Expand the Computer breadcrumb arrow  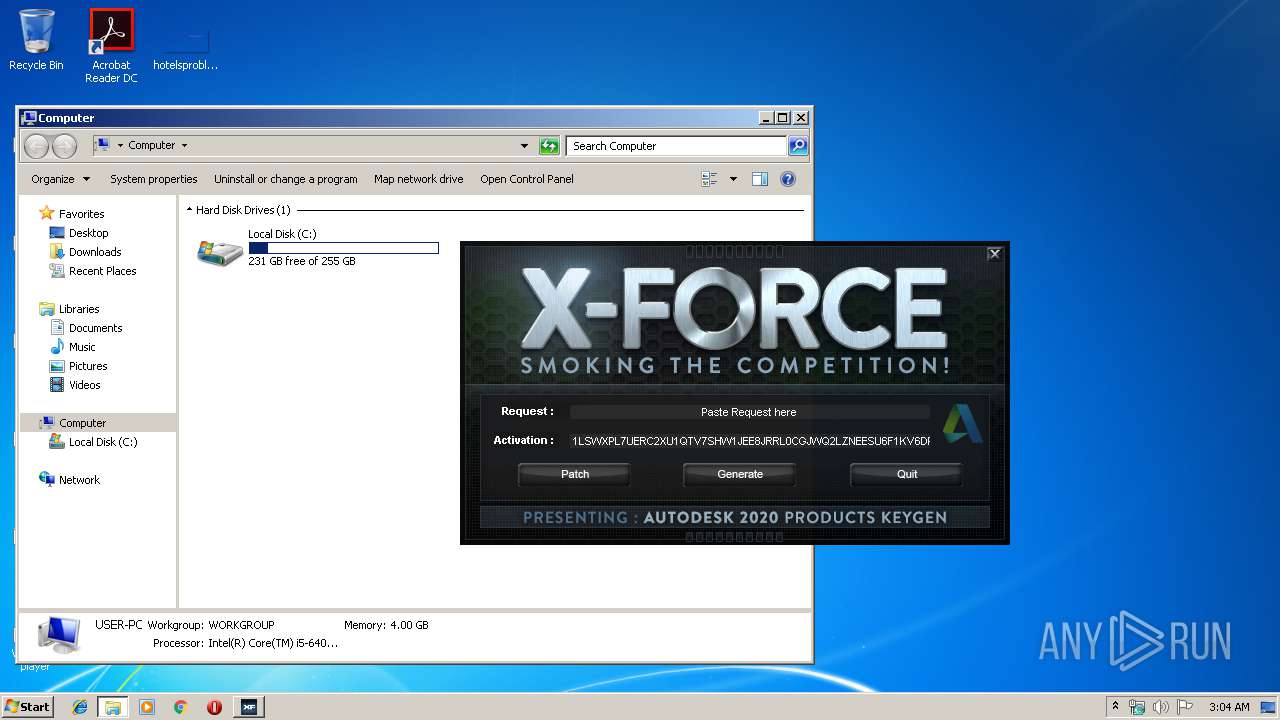pyautogui.click(x=185, y=146)
